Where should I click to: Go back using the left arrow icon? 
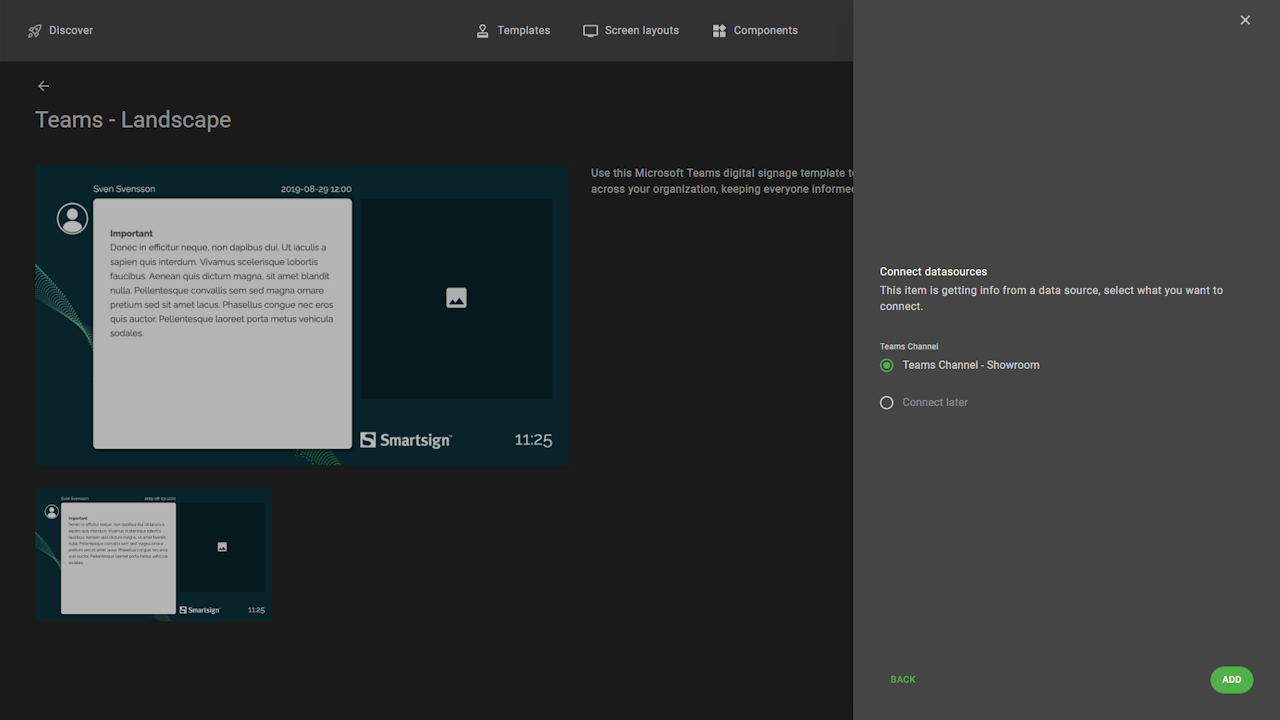43,86
